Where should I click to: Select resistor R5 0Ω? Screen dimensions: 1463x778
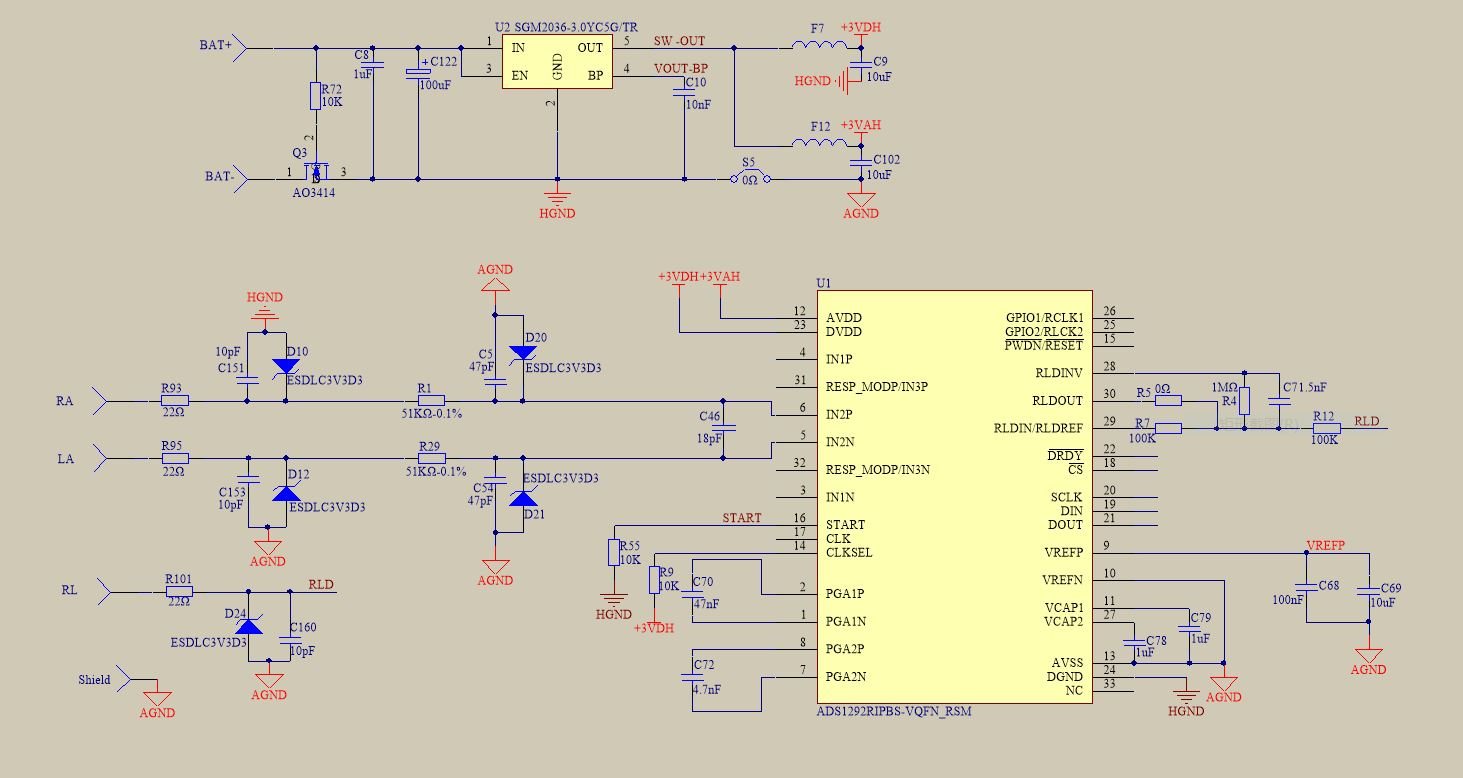pos(1168,401)
